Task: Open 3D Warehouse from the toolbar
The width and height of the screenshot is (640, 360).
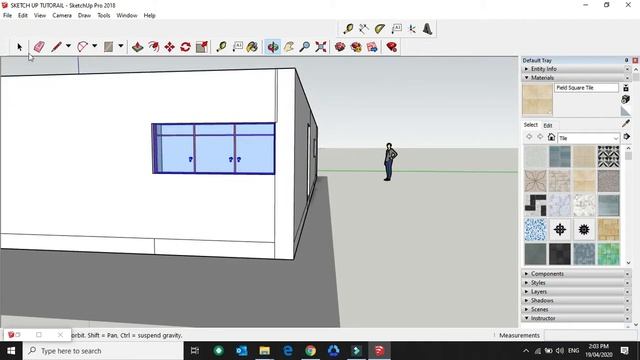Action: (x=340, y=47)
